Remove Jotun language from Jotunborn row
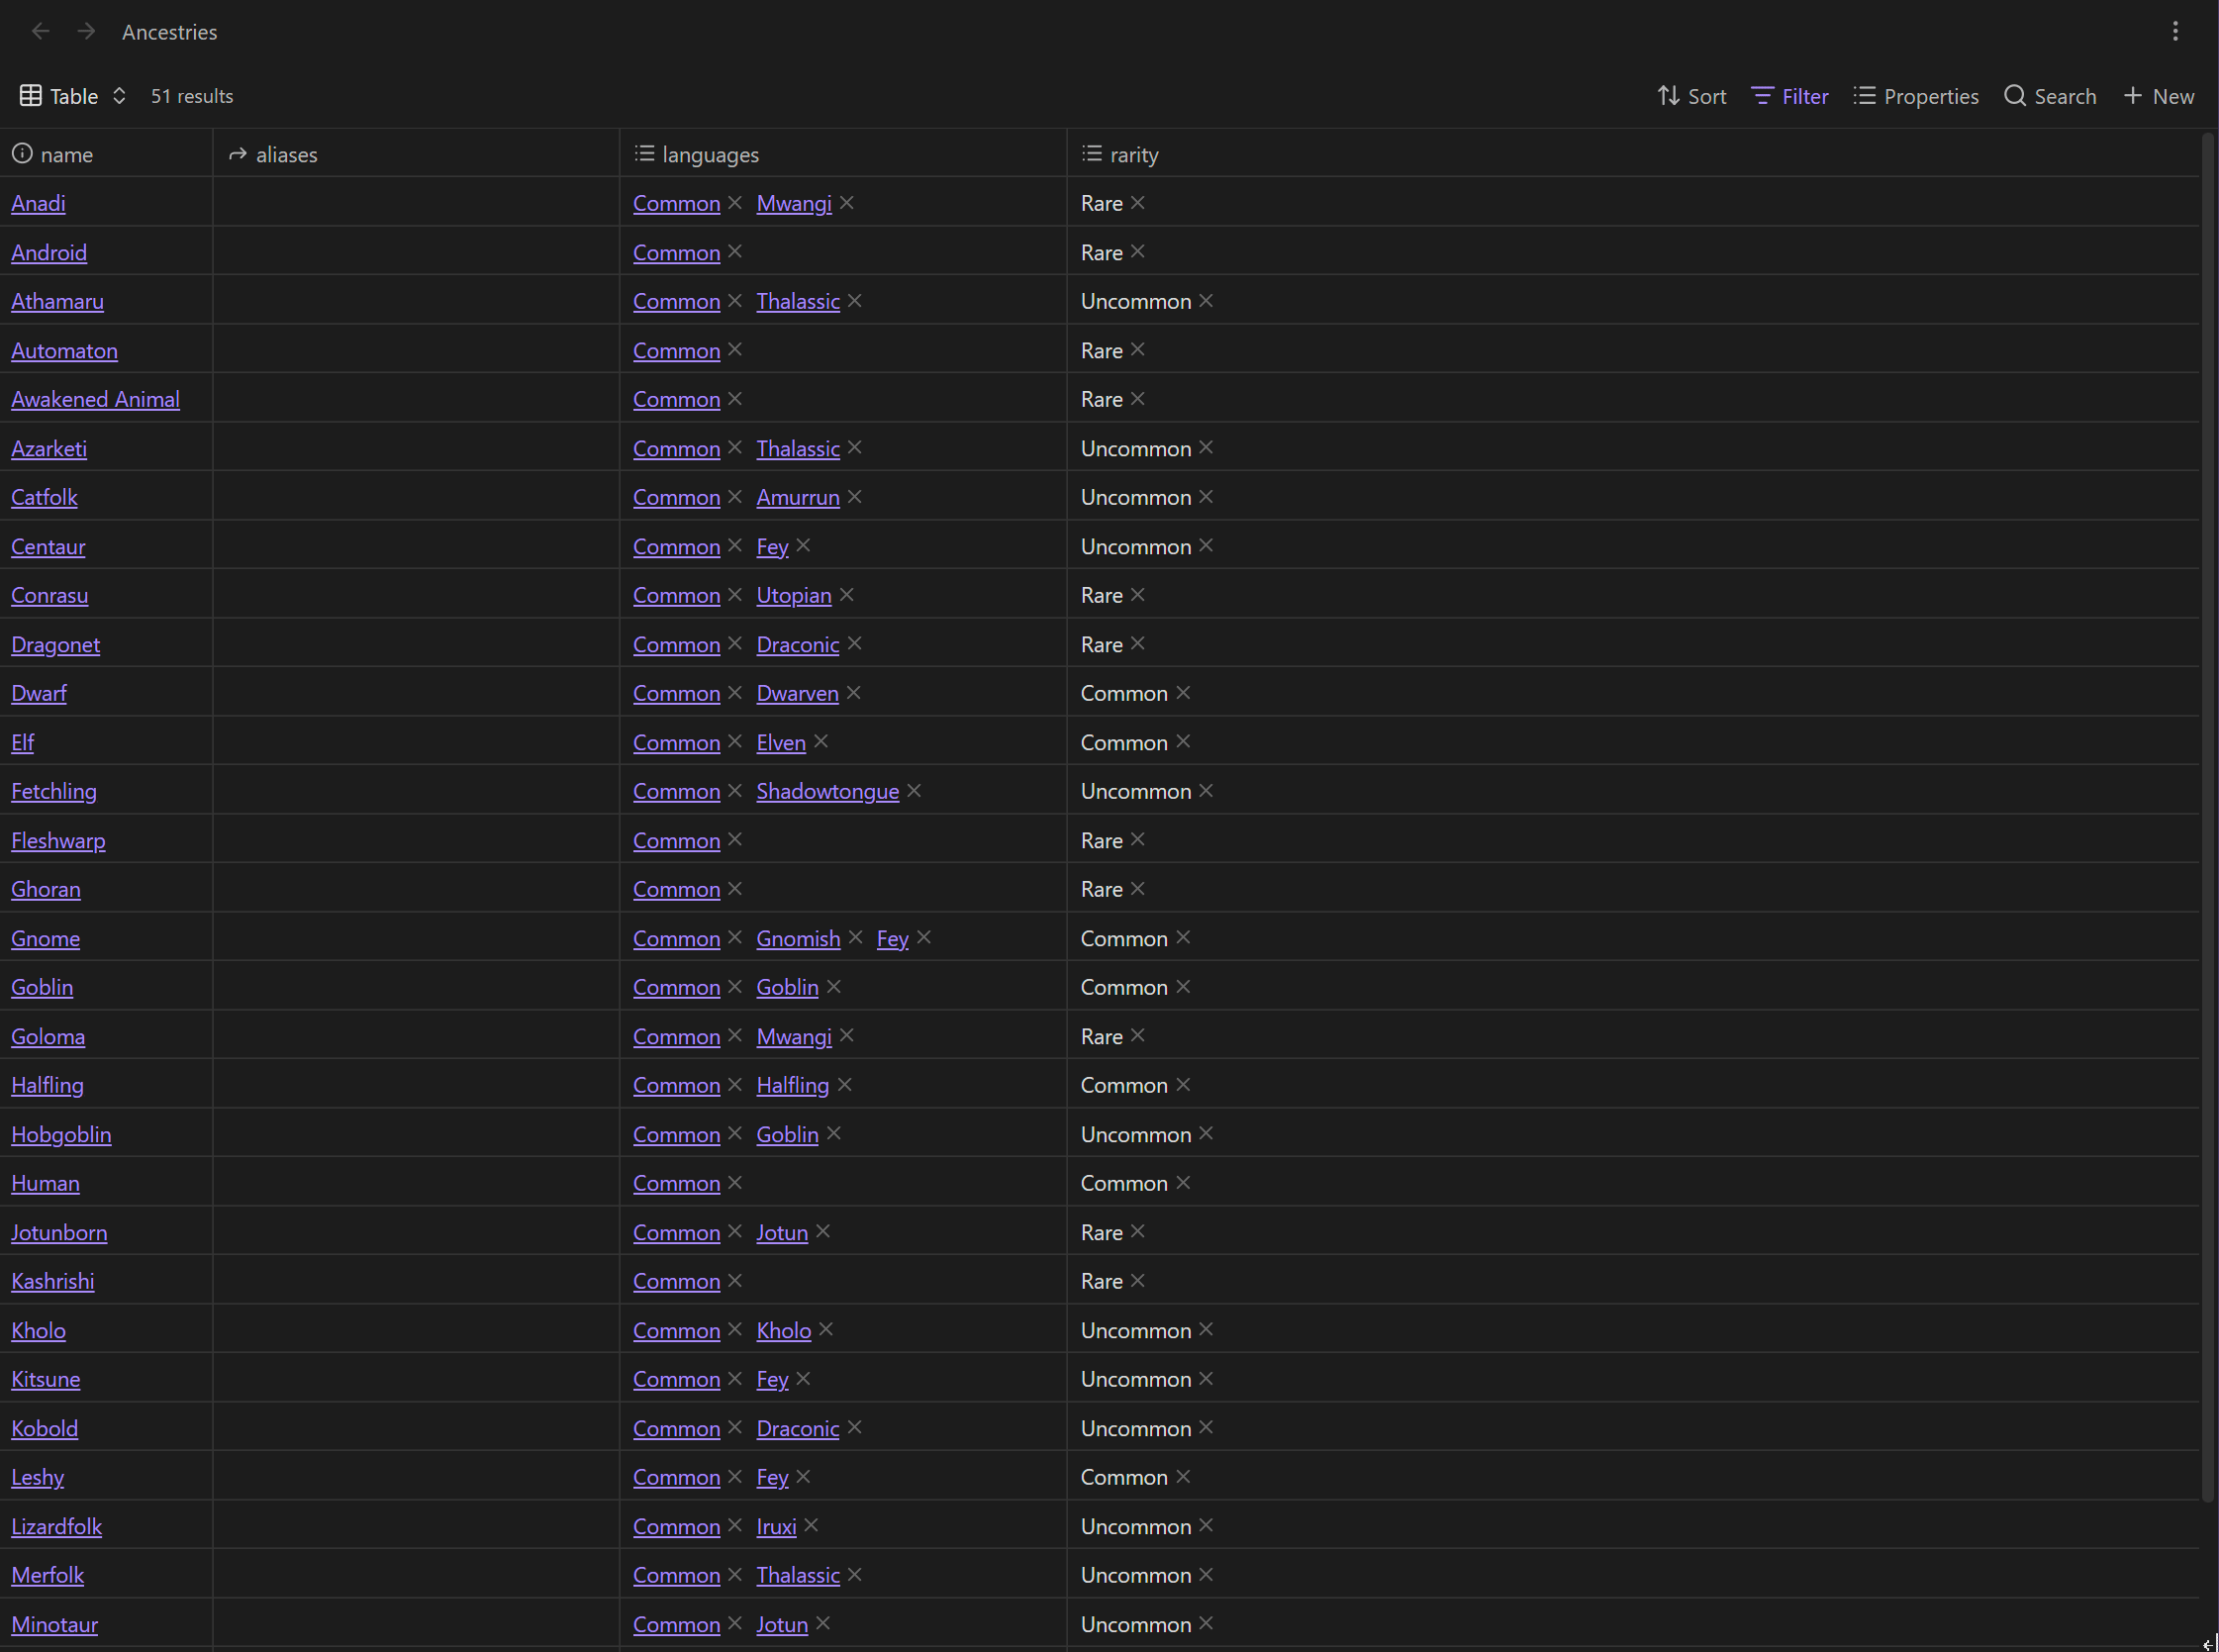 [823, 1232]
